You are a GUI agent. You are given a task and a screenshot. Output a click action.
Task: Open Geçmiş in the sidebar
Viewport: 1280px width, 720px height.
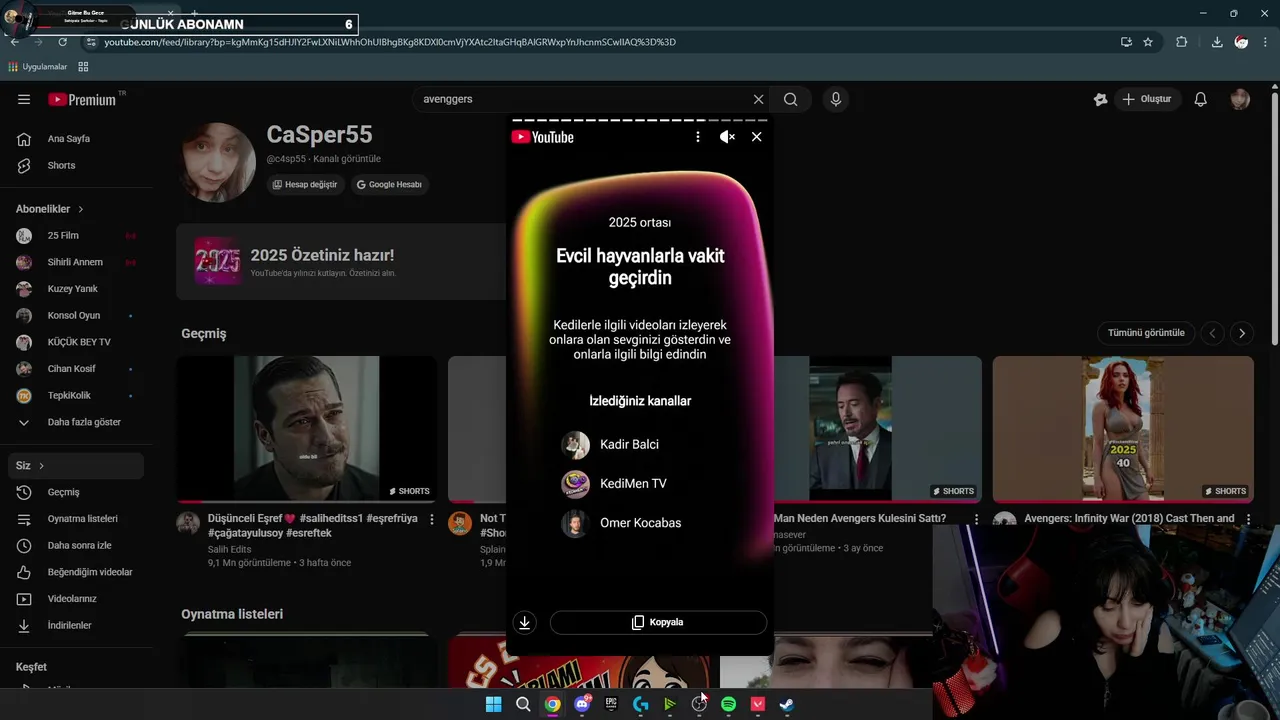(x=77, y=492)
